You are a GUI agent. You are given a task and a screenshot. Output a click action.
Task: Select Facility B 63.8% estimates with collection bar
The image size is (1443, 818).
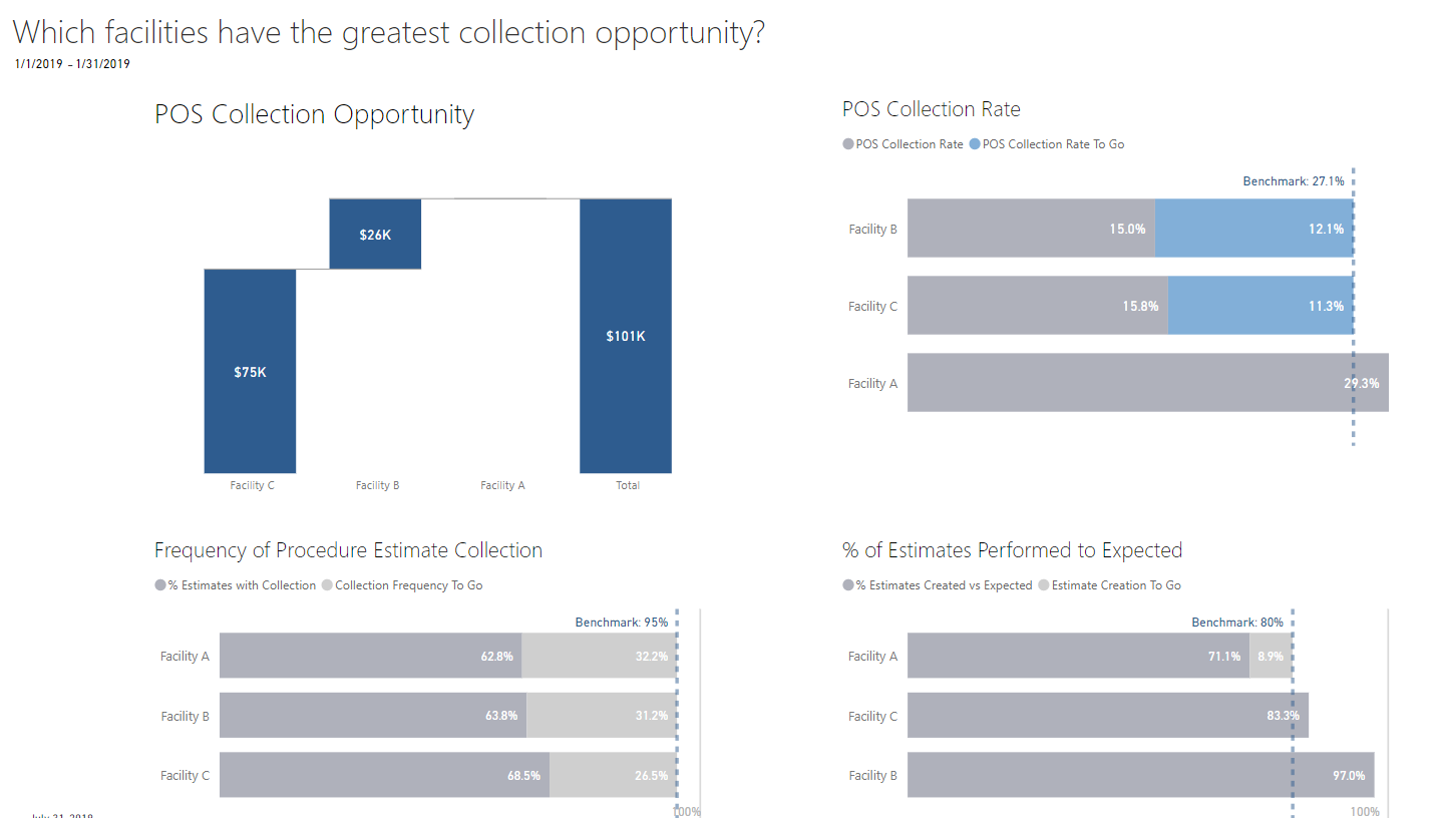(x=373, y=715)
